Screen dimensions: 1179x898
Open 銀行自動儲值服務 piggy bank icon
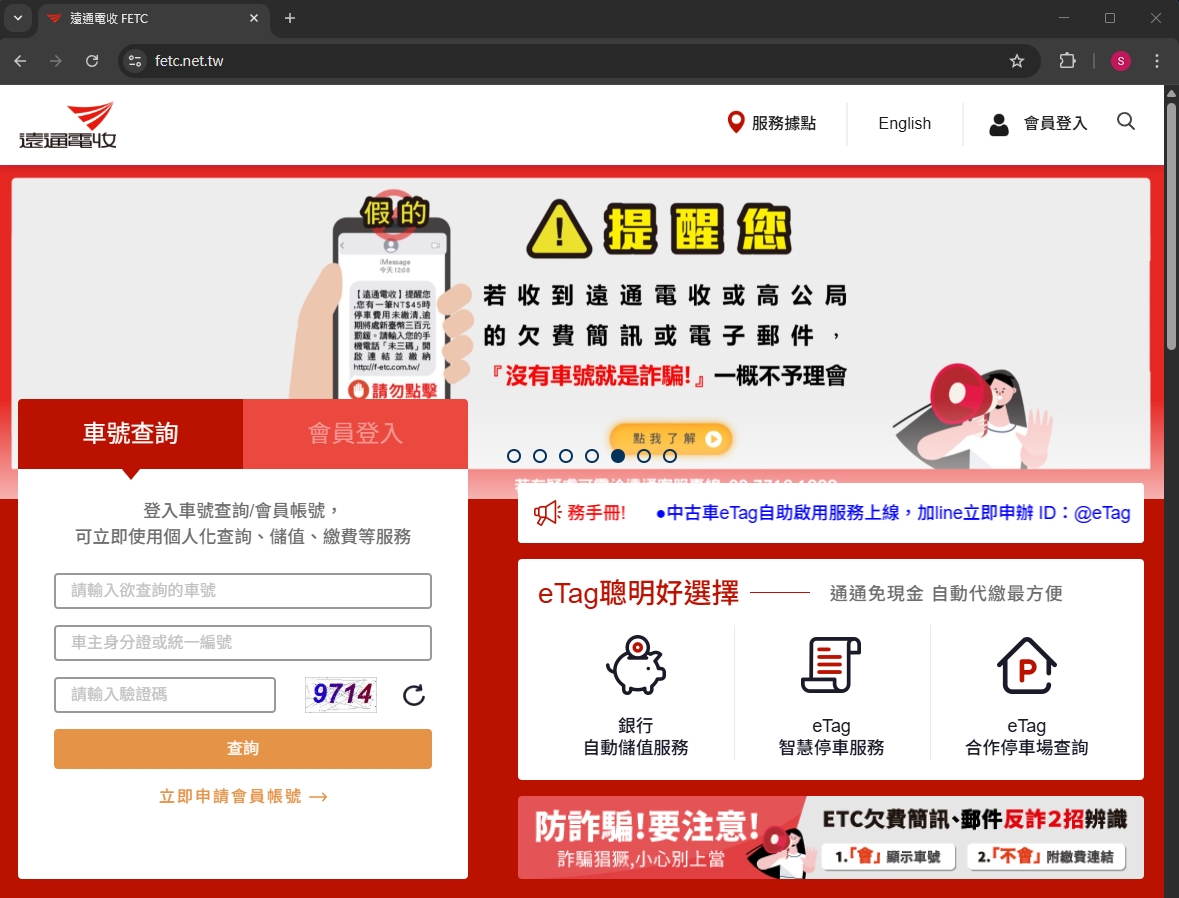(x=636, y=665)
